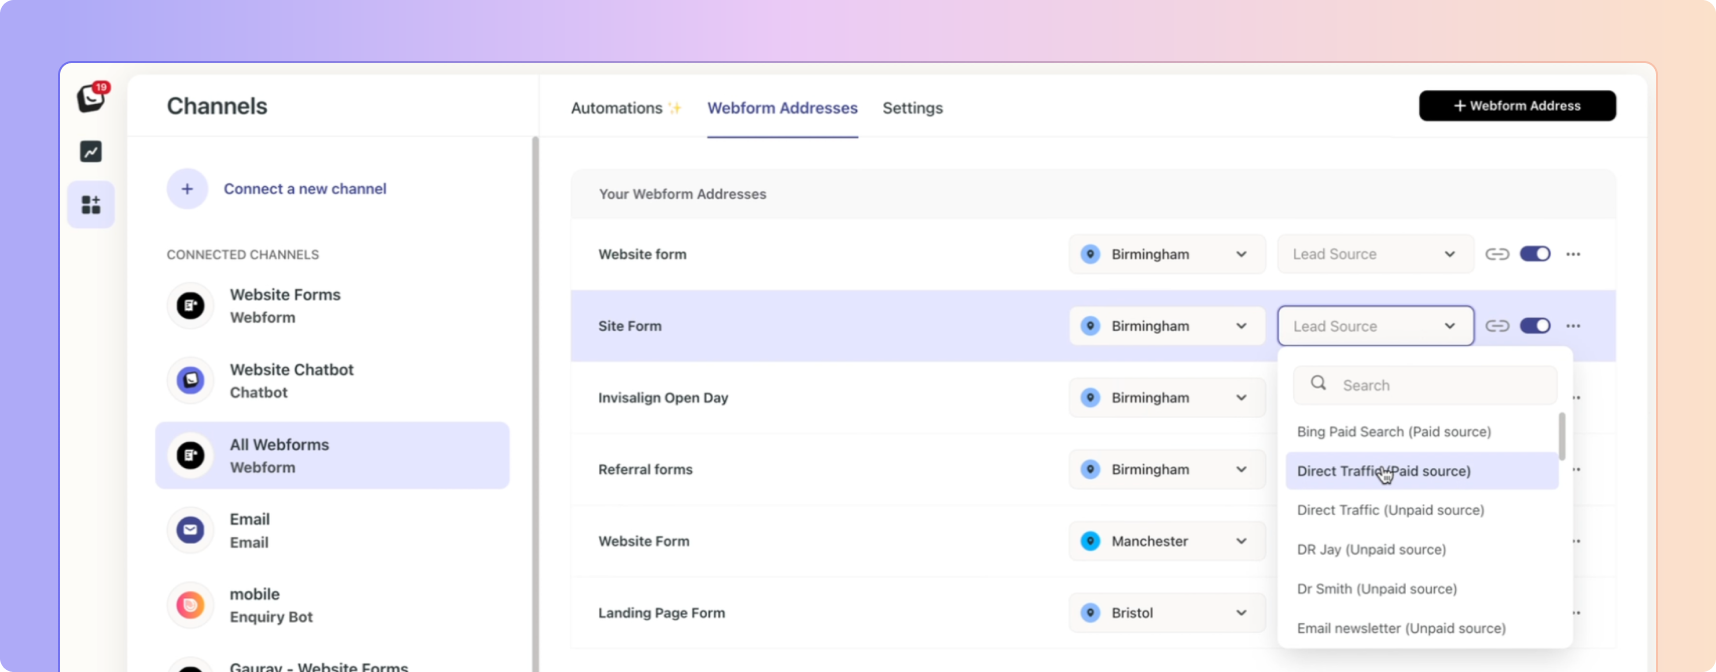Image resolution: width=1716 pixels, height=672 pixels.
Task: Click the Website Chatbot channel icon
Action: (x=190, y=380)
